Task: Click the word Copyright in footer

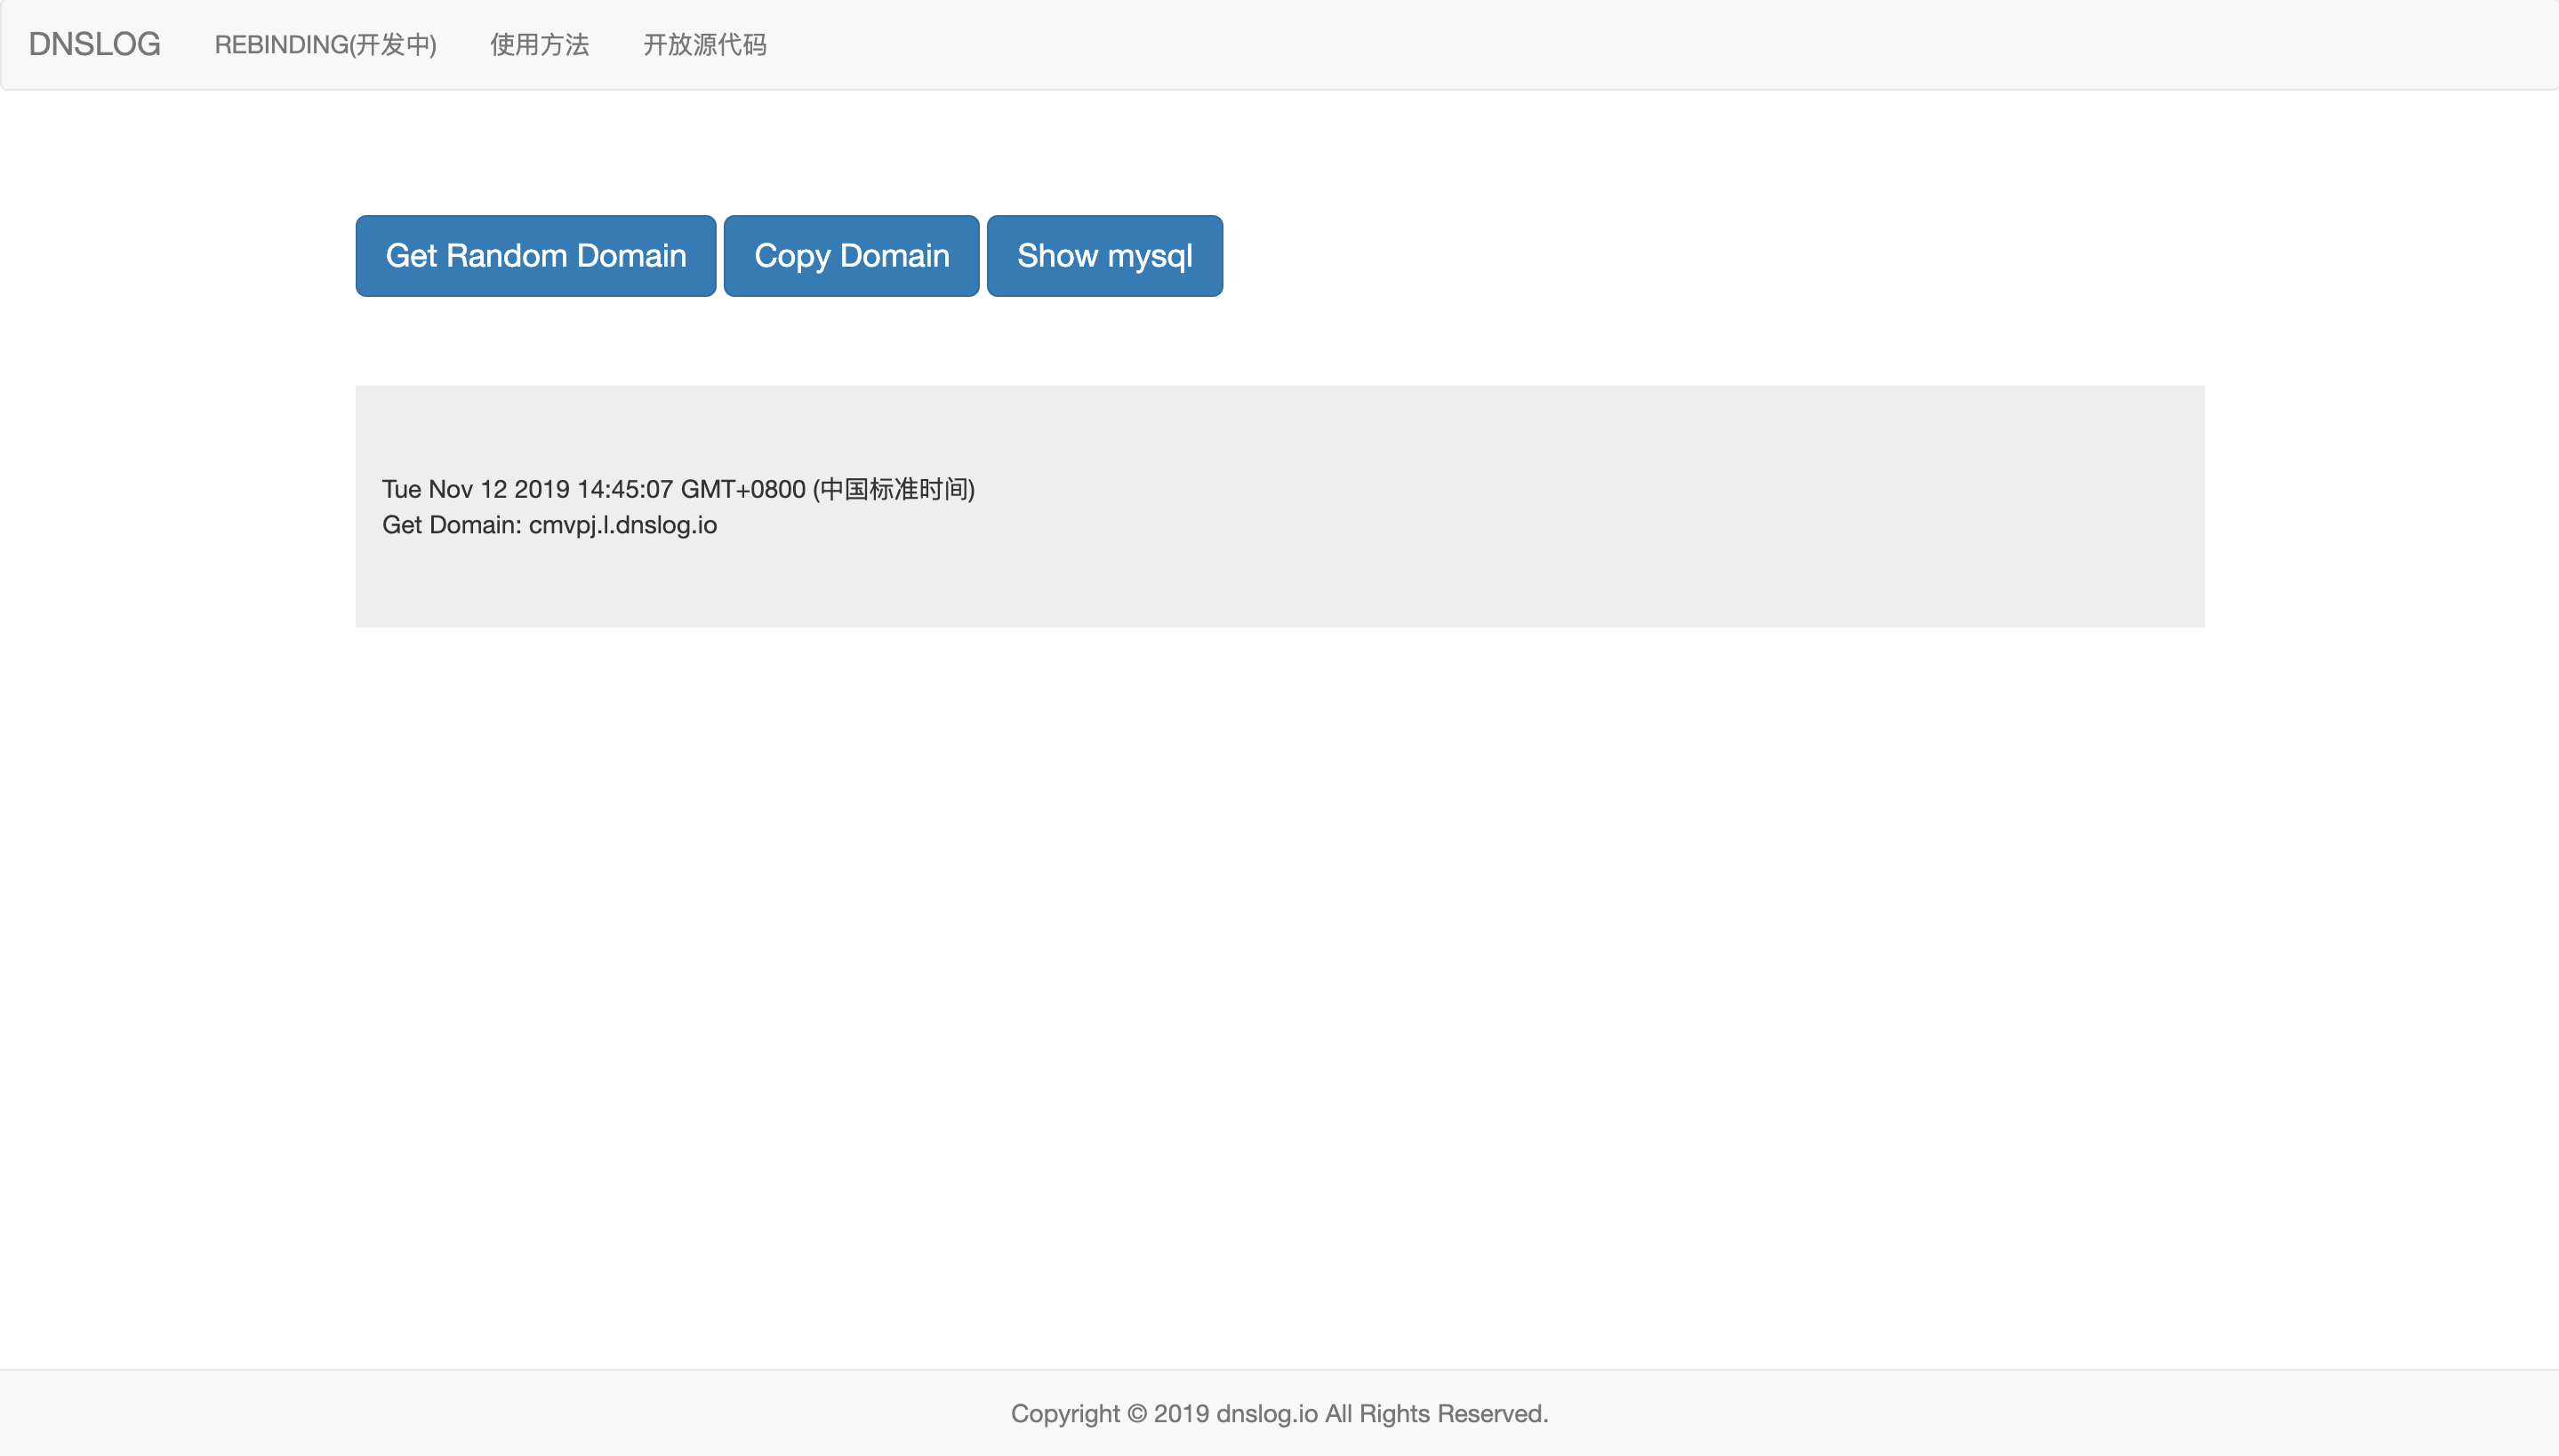Action: (x=1065, y=1413)
